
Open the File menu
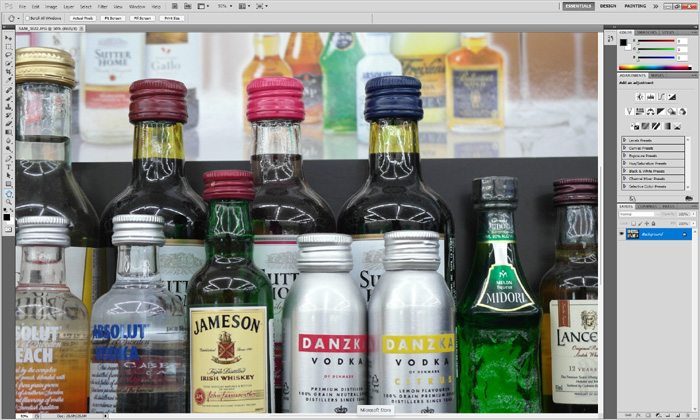coord(22,7)
